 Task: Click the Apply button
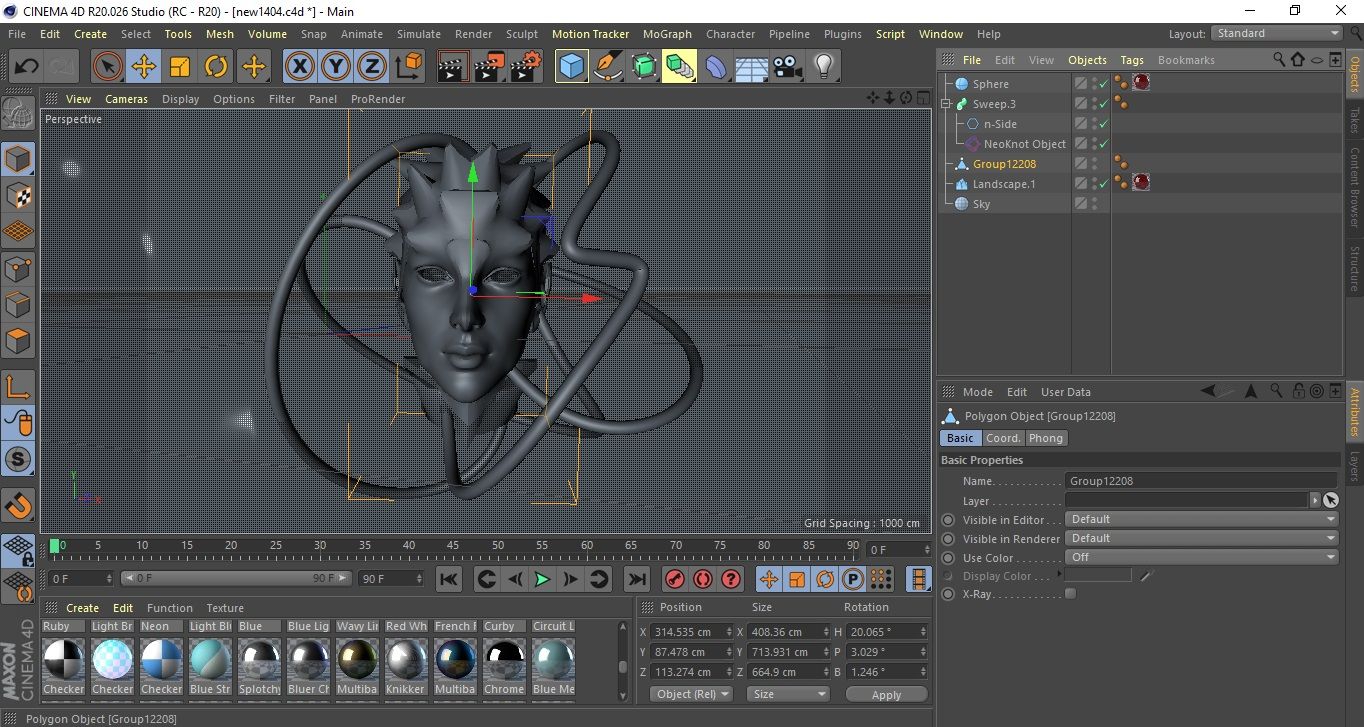(x=886, y=694)
